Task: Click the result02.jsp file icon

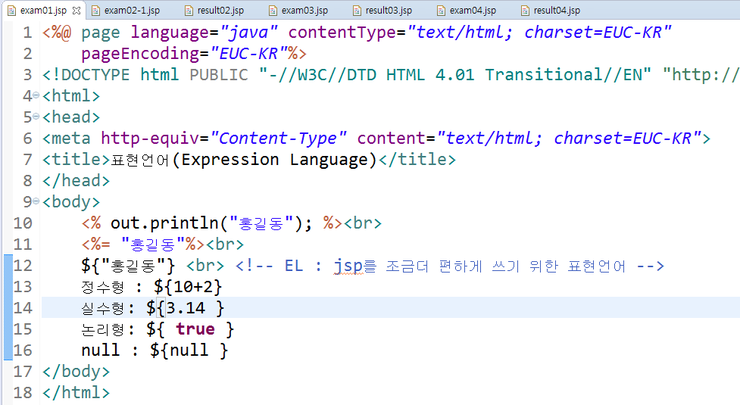Action: point(189,10)
